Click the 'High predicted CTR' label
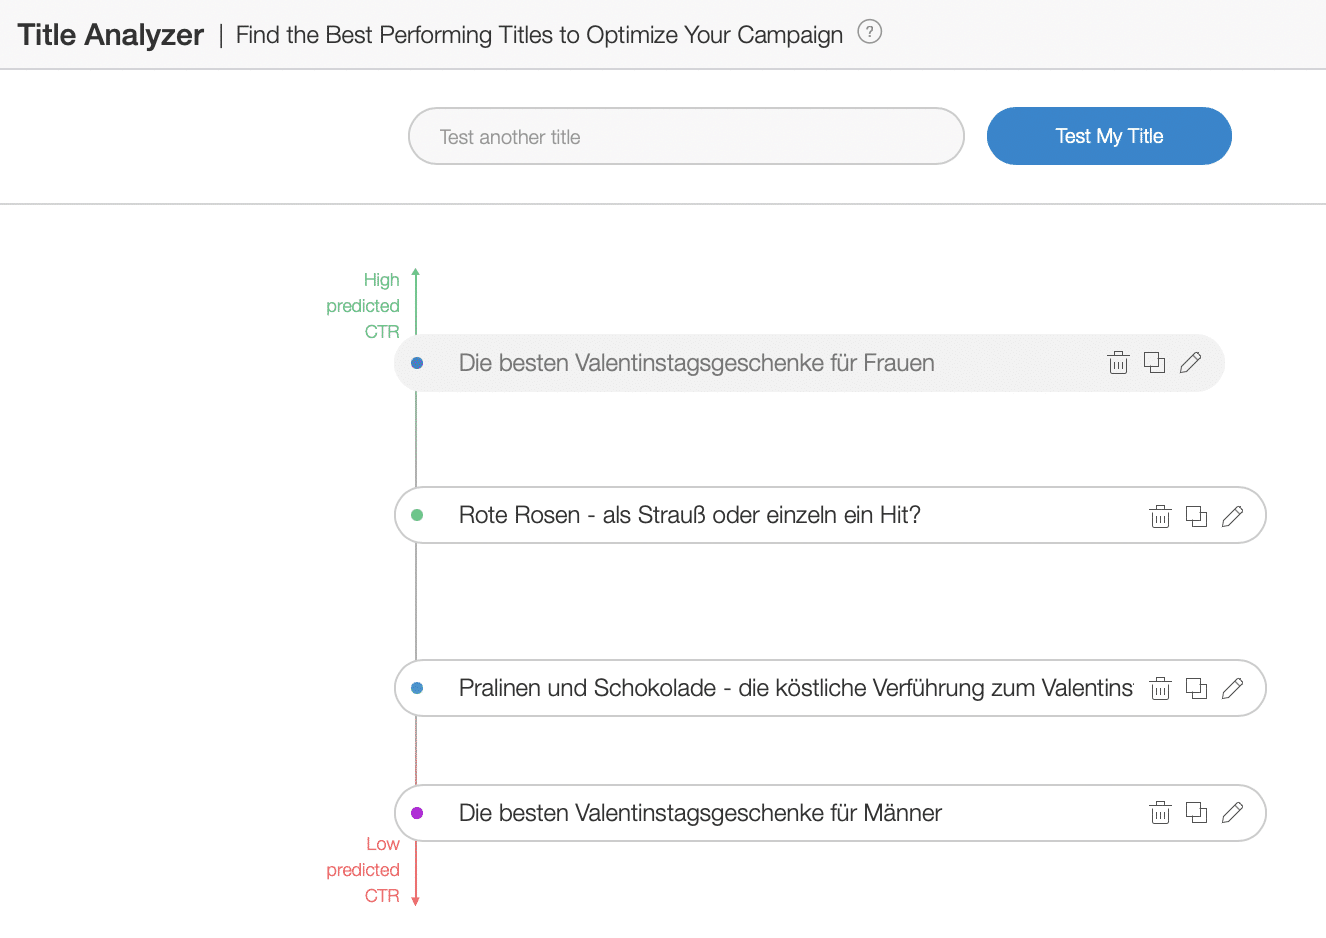This screenshot has height=938, width=1326. [x=363, y=305]
